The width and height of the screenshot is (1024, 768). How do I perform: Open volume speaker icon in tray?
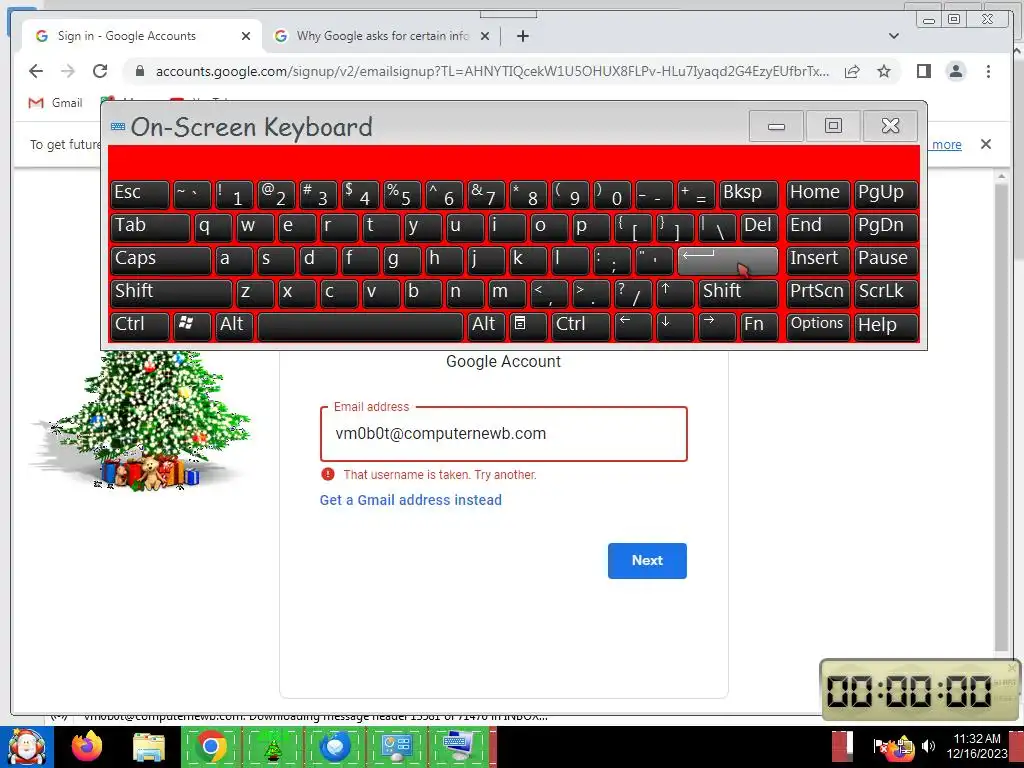(x=929, y=745)
